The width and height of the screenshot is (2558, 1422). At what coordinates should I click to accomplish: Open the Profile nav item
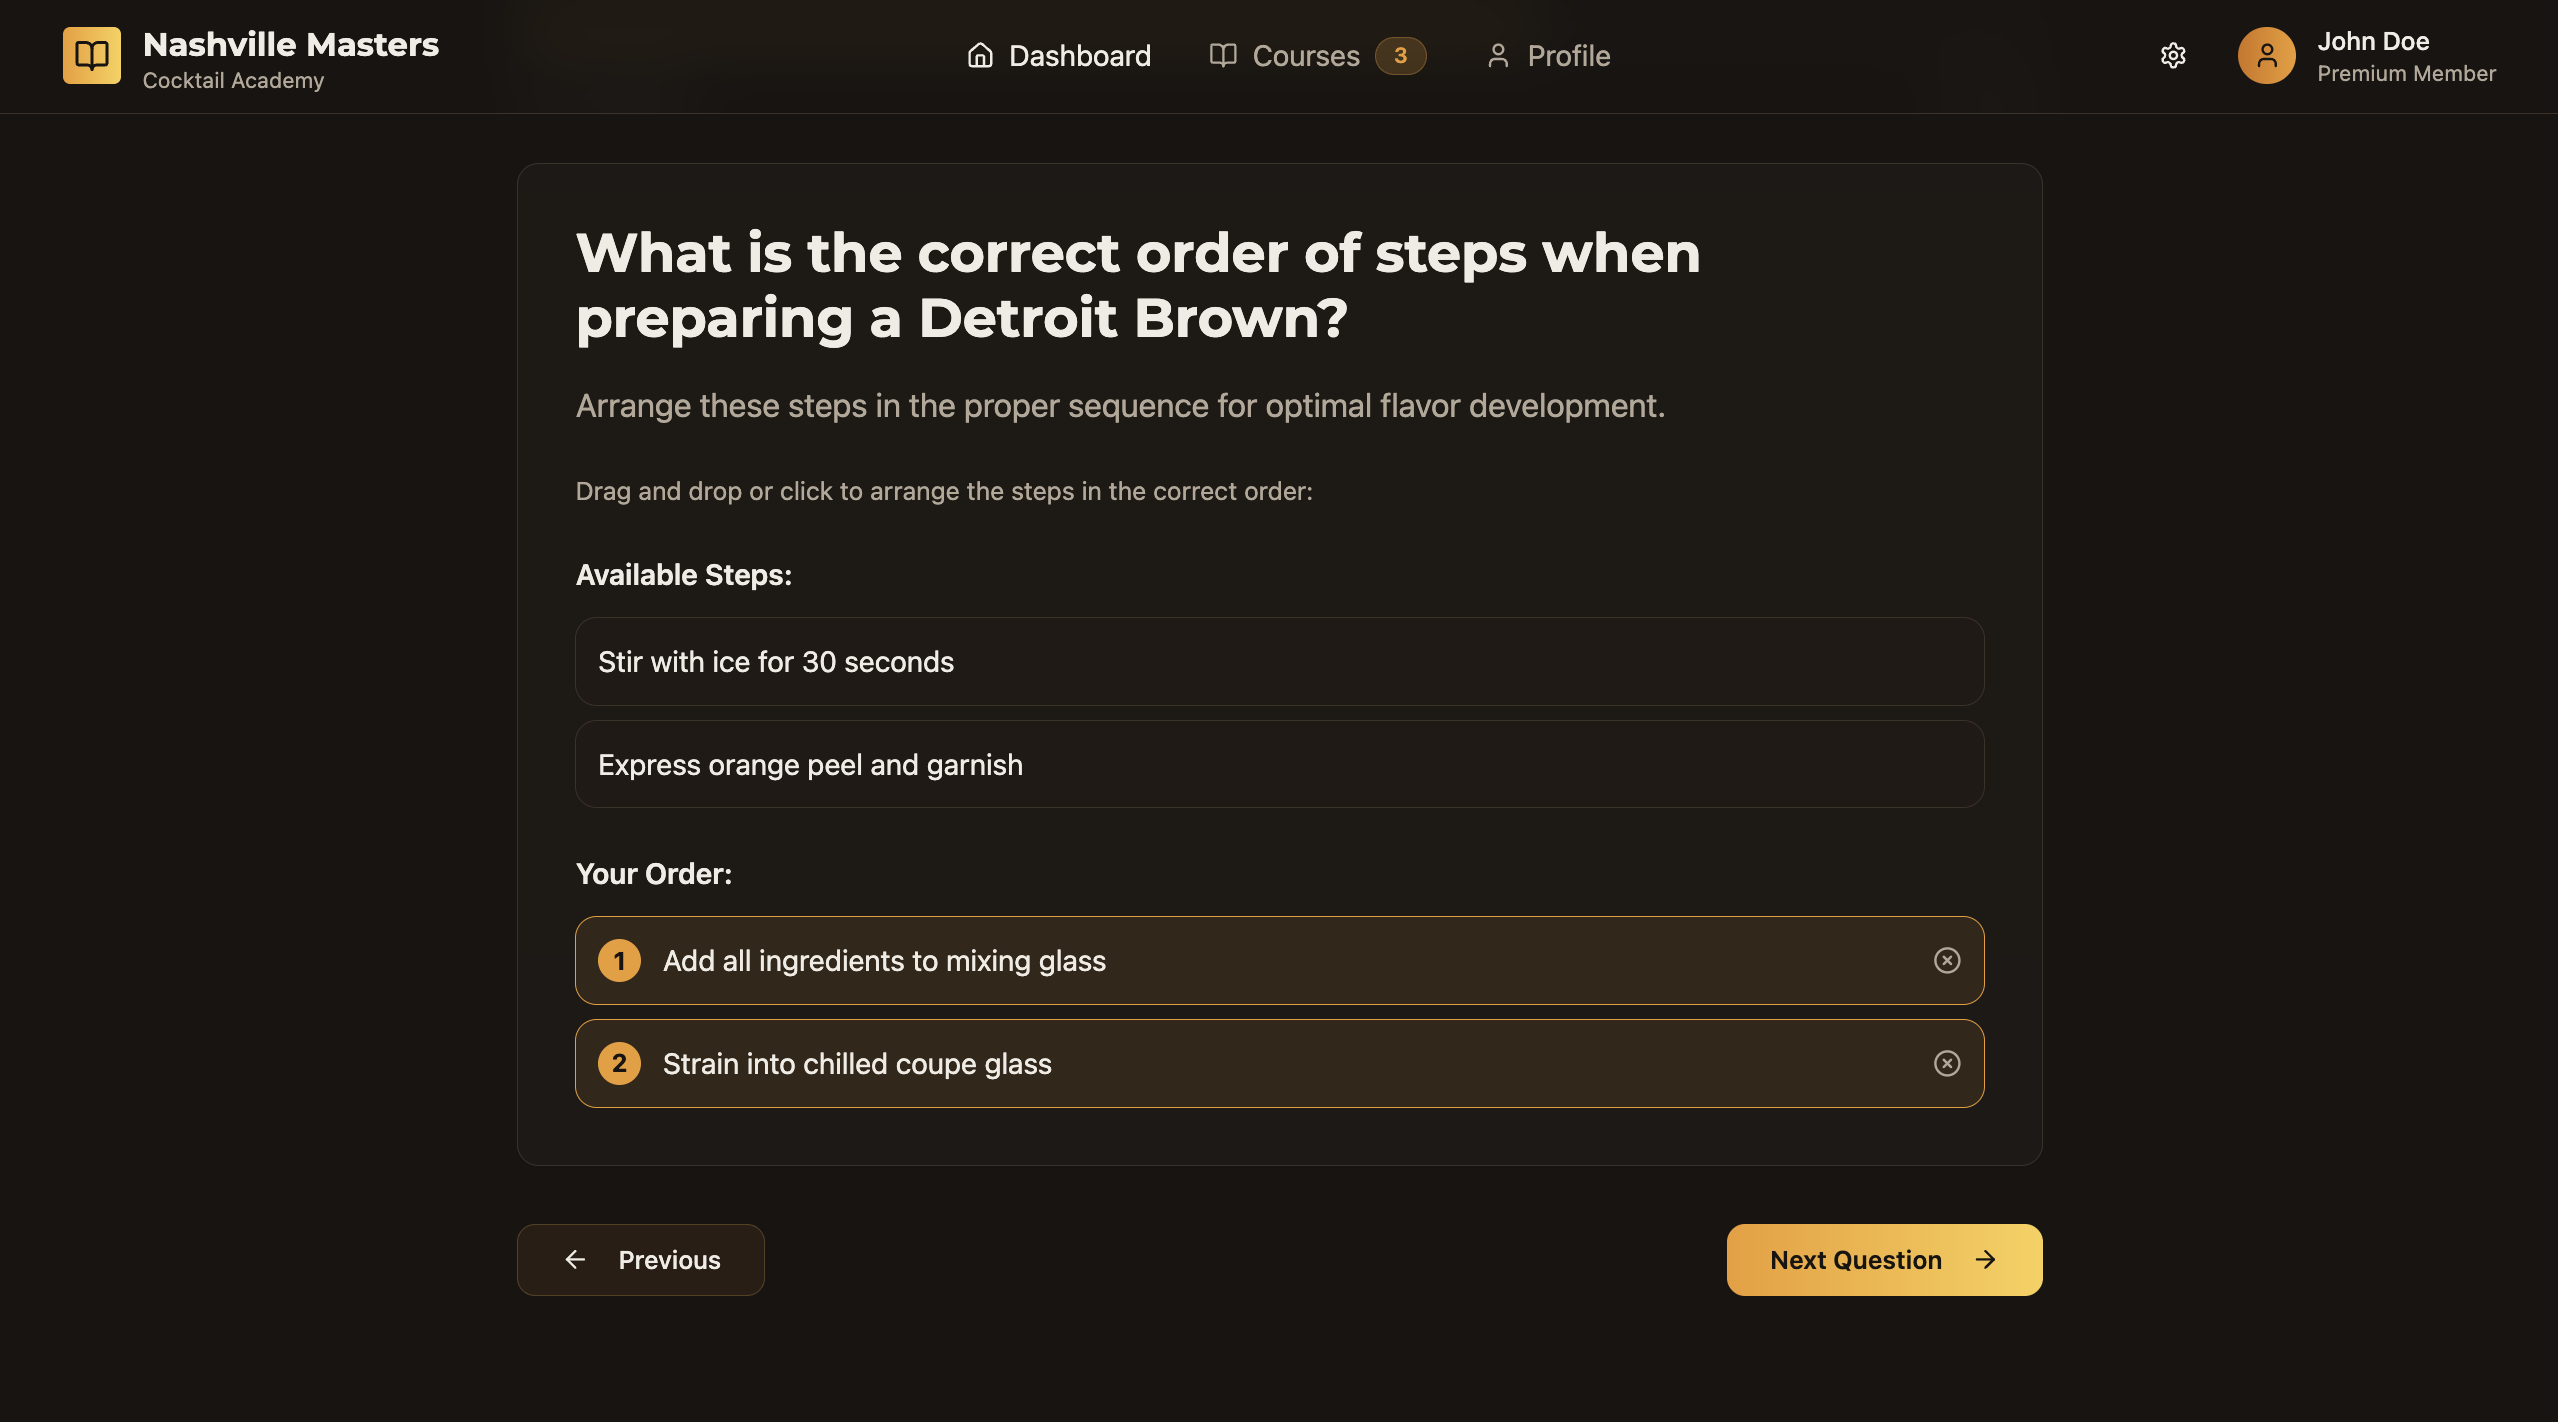pyautogui.click(x=1547, y=55)
